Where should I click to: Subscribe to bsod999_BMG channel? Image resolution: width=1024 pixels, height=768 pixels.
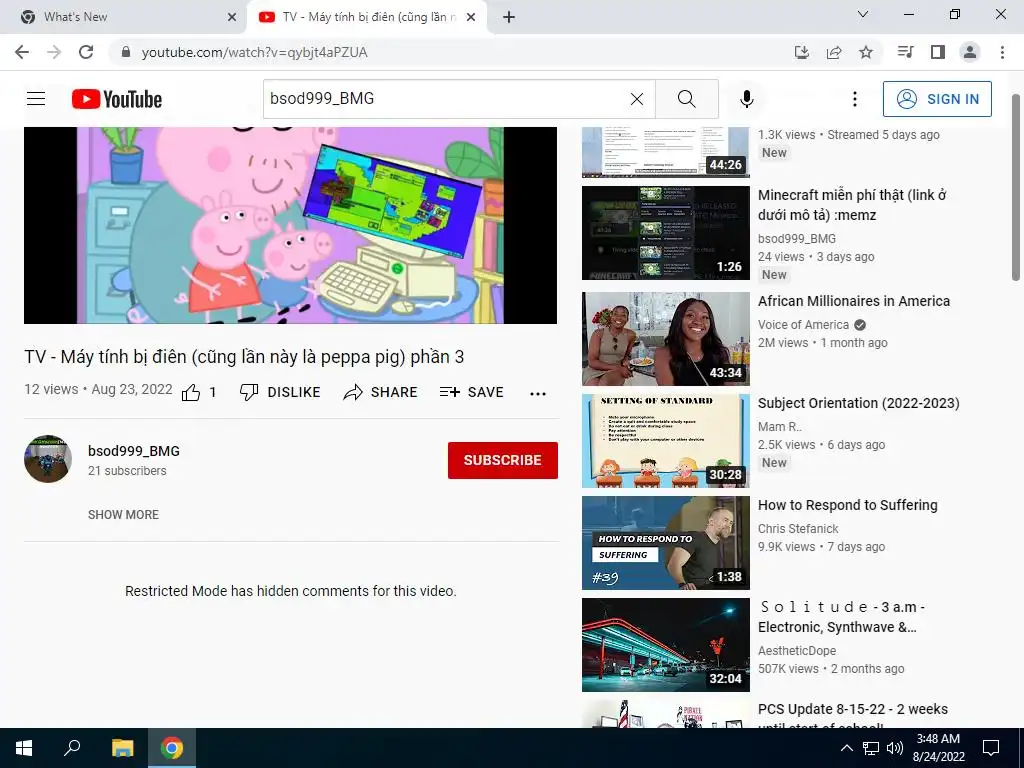[502, 460]
